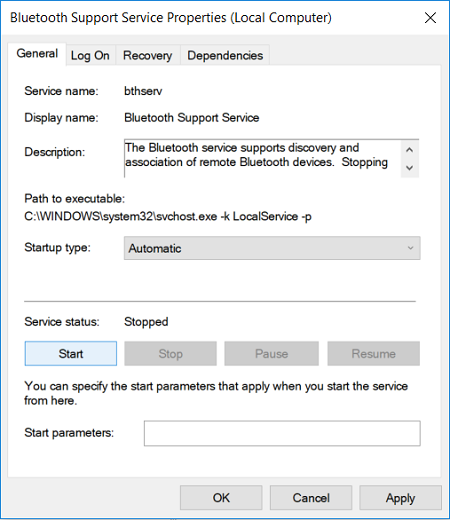The width and height of the screenshot is (450, 520).
Task: Click the executable path 'C:\WINDOWS\system32\svchost.exe -k LocalService -p'
Action: 168,217
